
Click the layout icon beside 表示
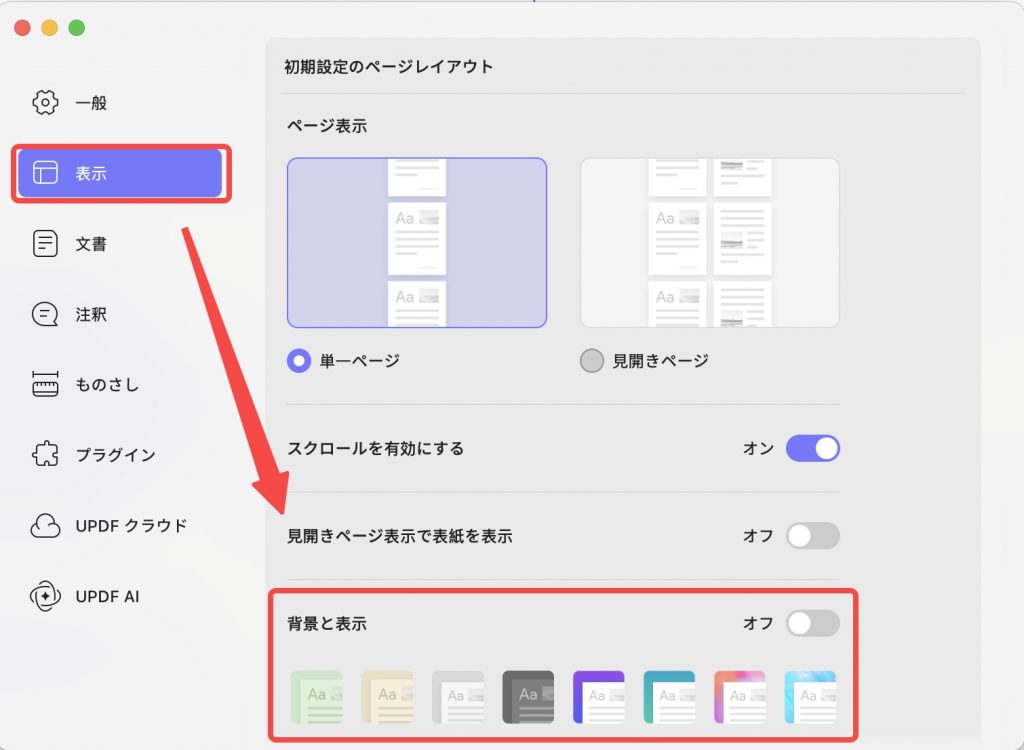(45, 173)
